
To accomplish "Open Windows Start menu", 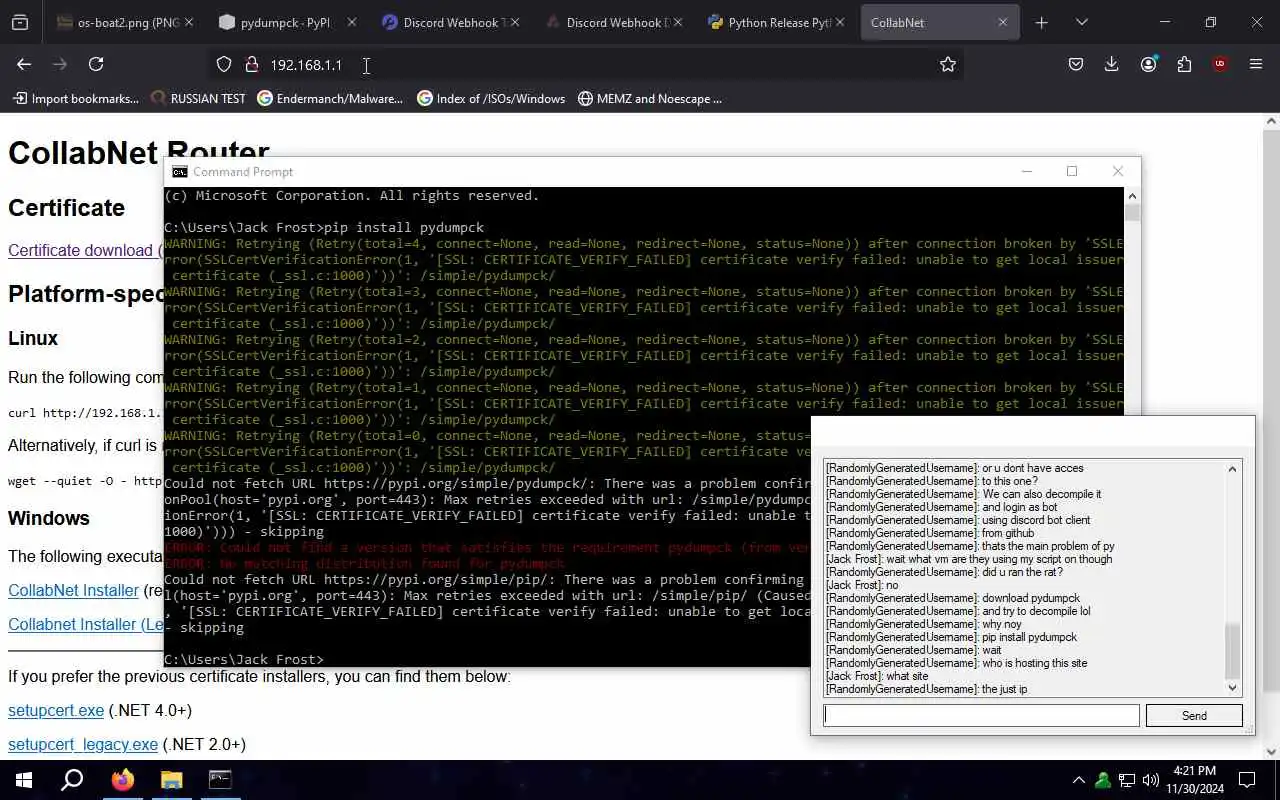I will pyautogui.click(x=24, y=780).
